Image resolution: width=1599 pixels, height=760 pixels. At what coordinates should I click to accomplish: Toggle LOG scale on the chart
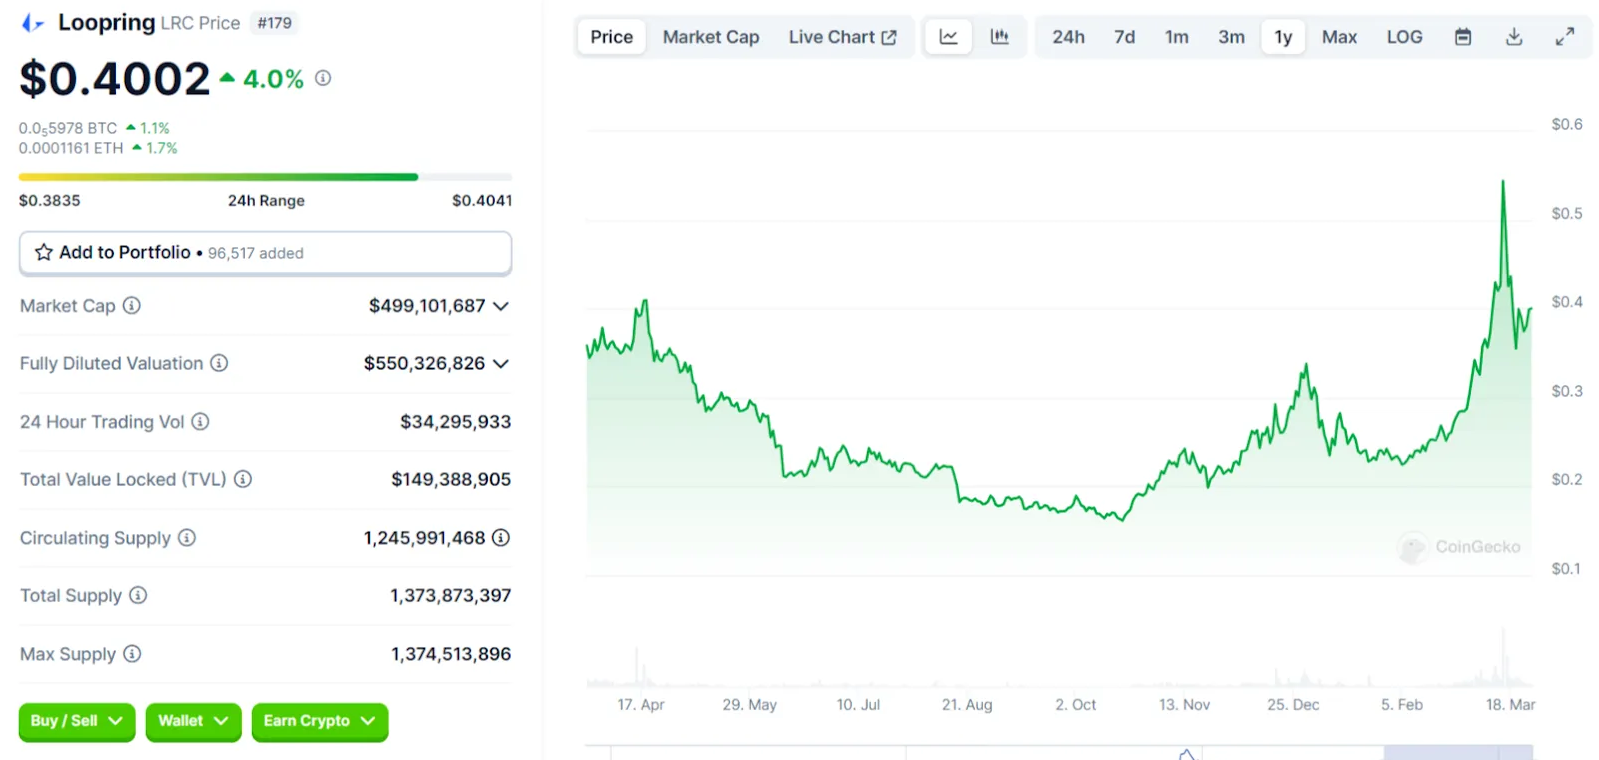coord(1404,36)
